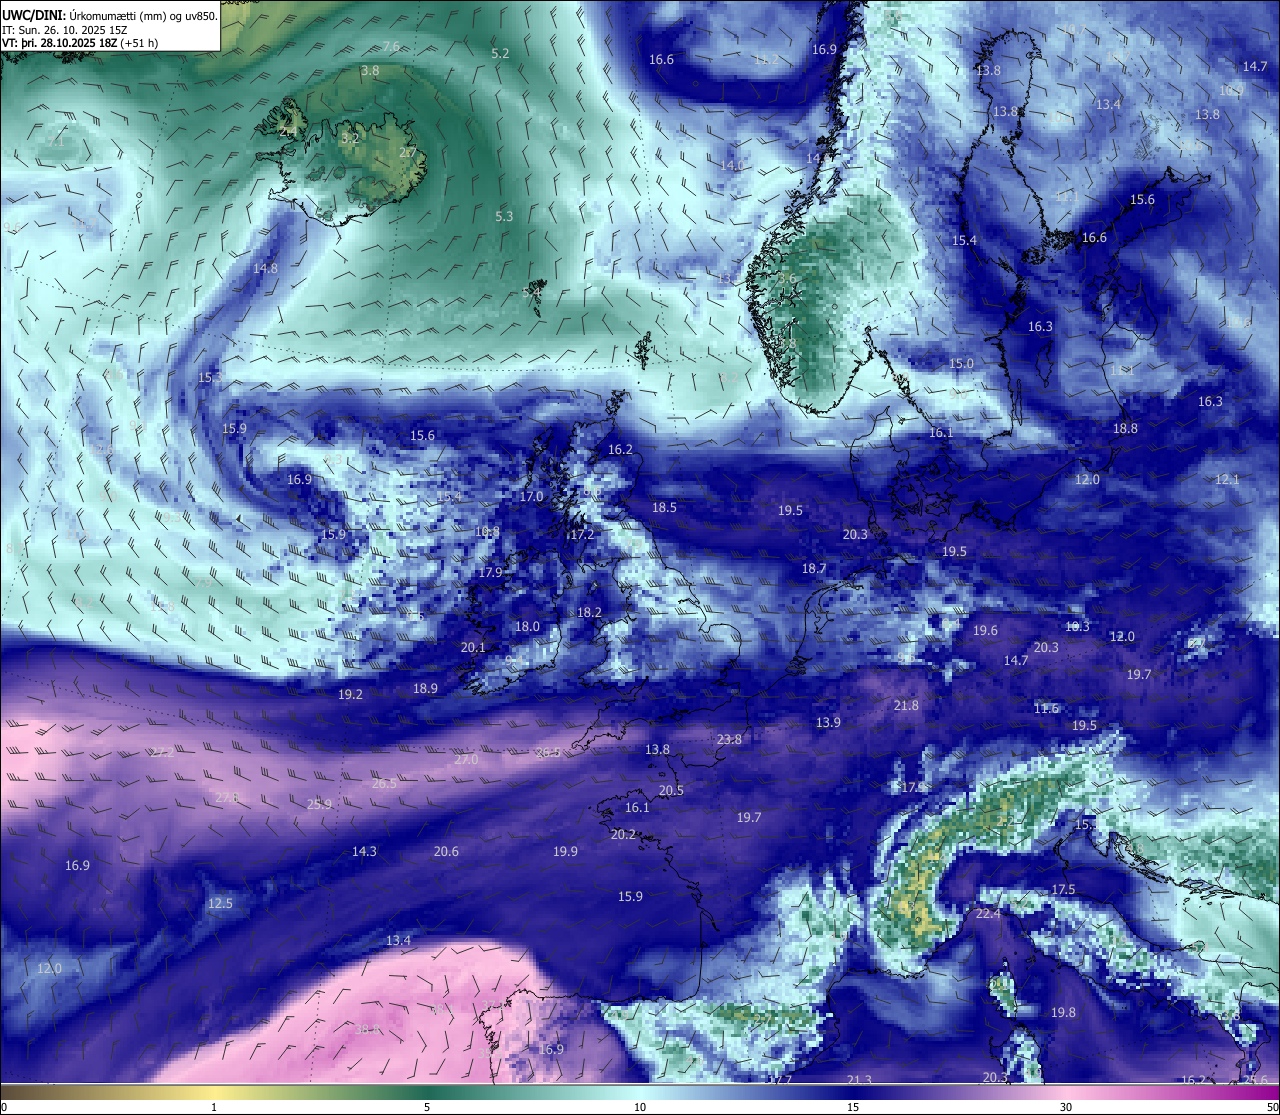Click the 19.6 map value

(985, 631)
